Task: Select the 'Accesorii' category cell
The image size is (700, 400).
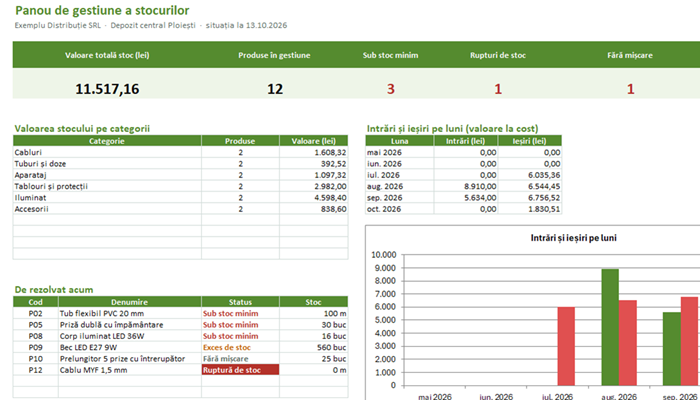Action: [x=107, y=209]
